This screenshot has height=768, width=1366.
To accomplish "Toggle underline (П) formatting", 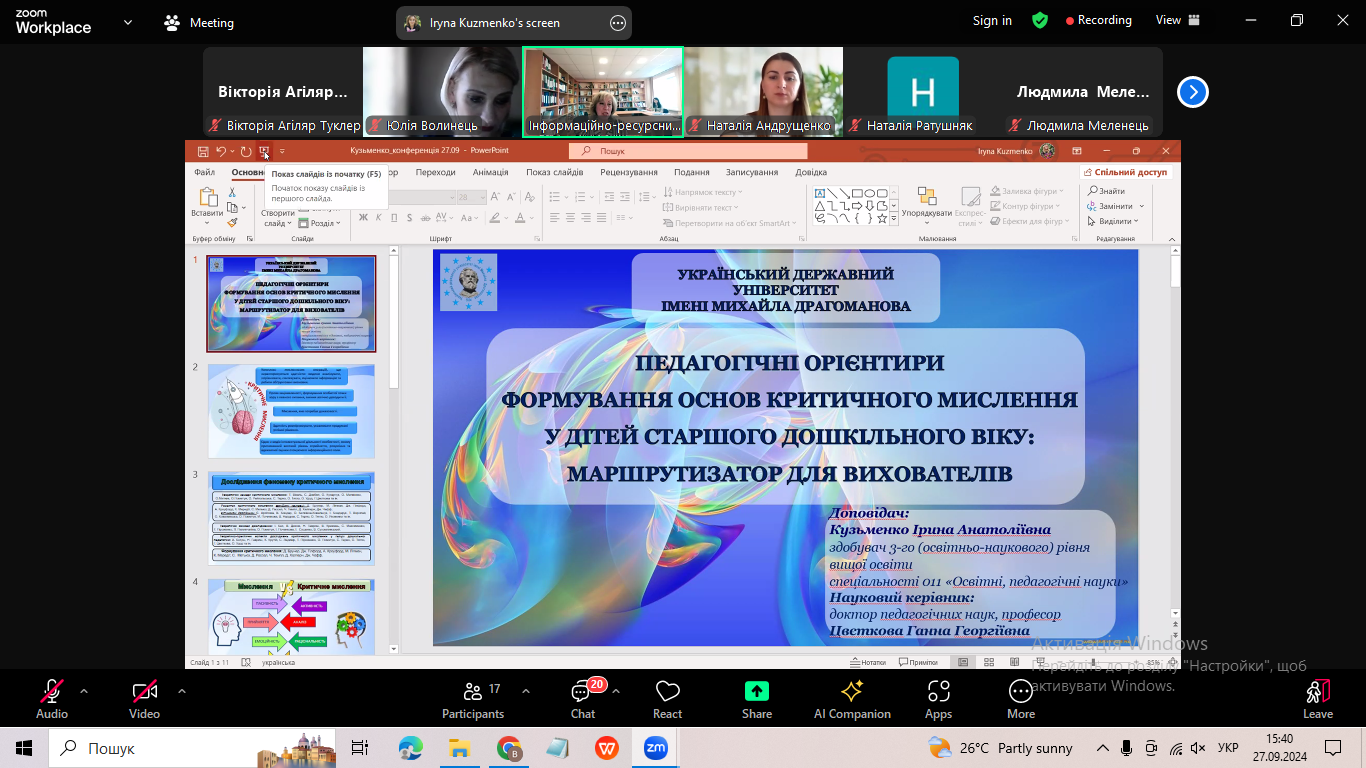I will click(394, 217).
